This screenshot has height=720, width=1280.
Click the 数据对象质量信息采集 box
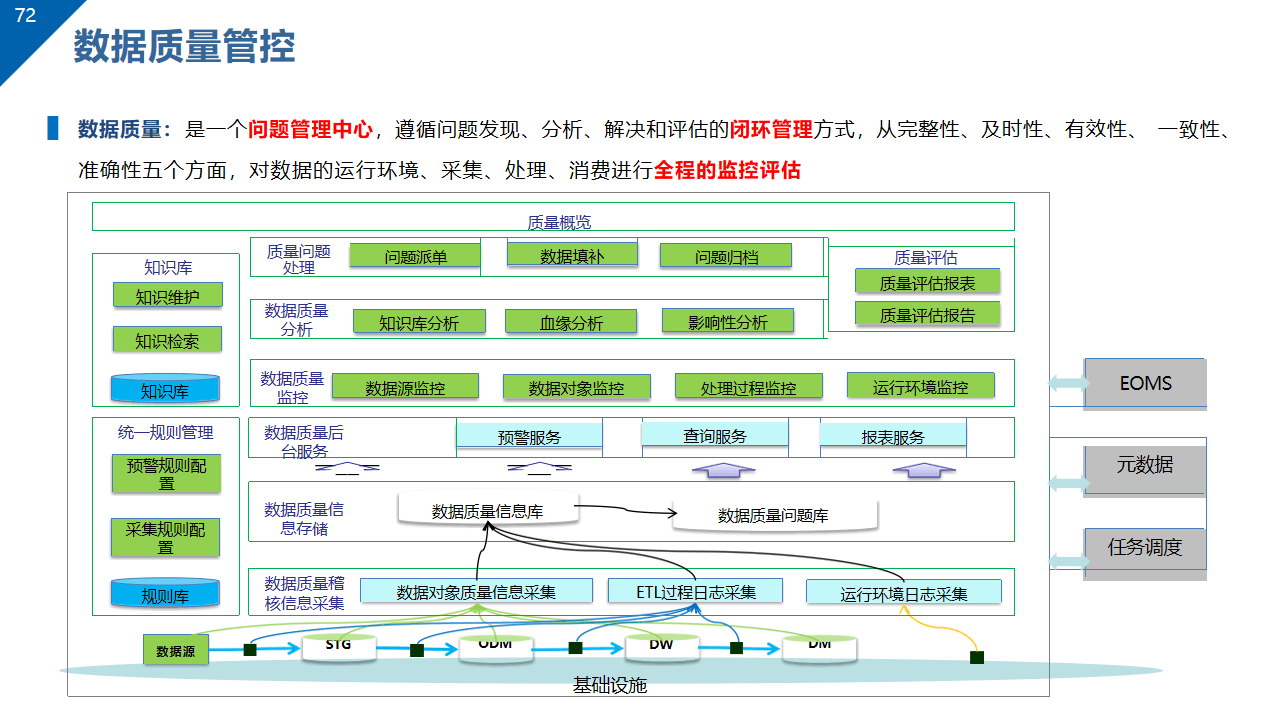[x=476, y=591]
